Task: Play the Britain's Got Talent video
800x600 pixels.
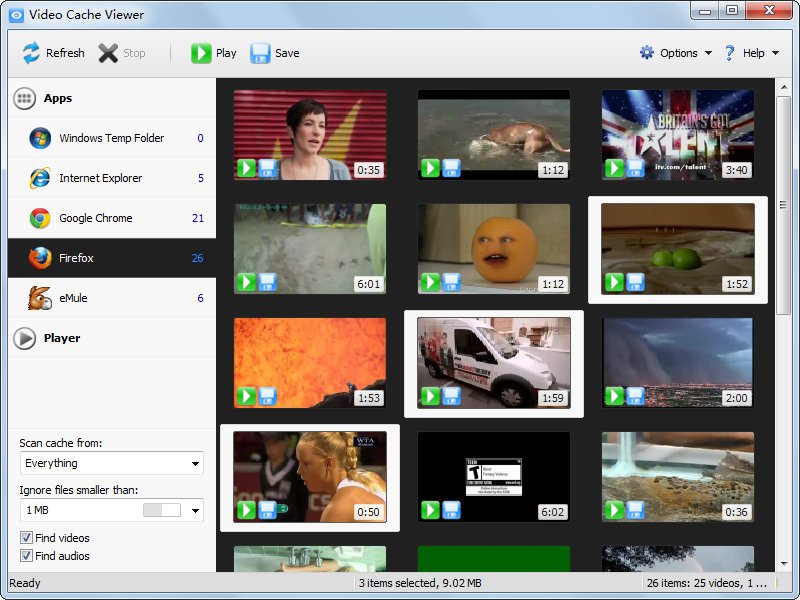Action: point(615,168)
